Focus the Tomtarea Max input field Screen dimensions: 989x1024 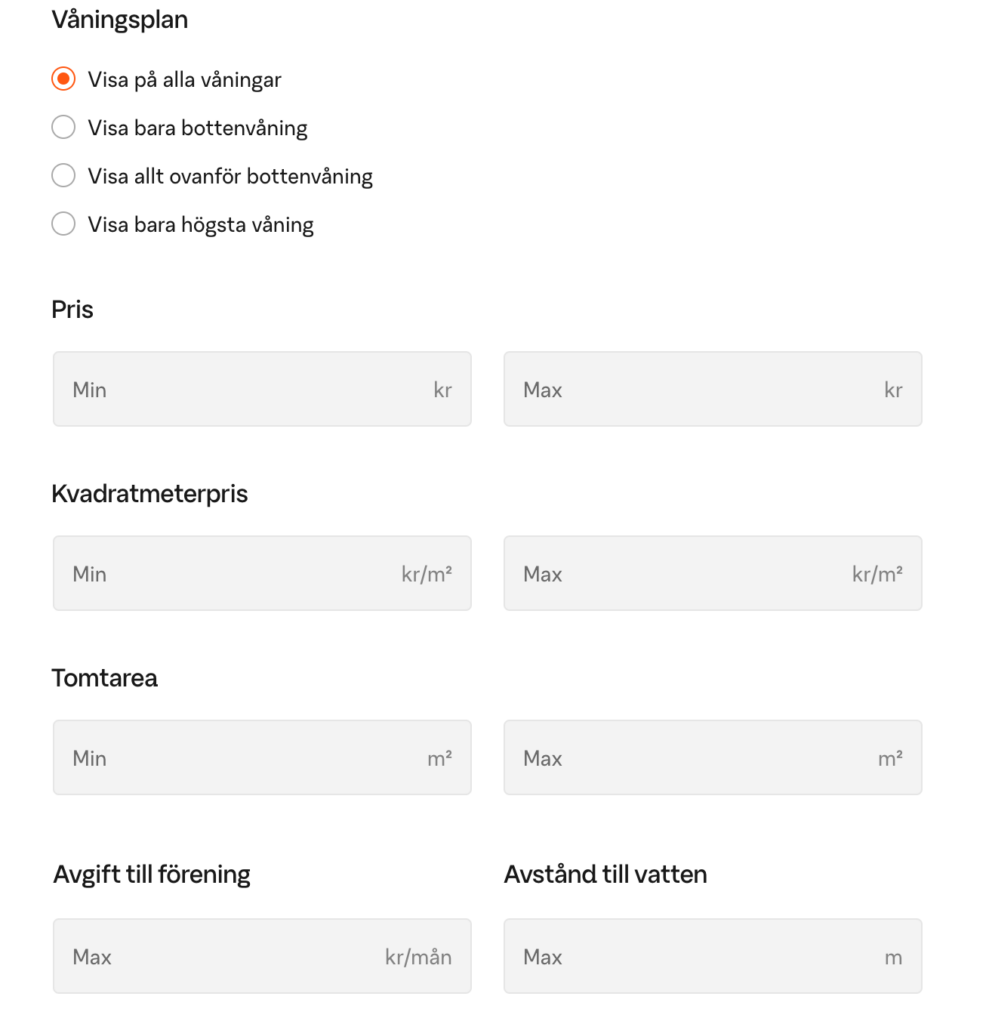point(692,758)
